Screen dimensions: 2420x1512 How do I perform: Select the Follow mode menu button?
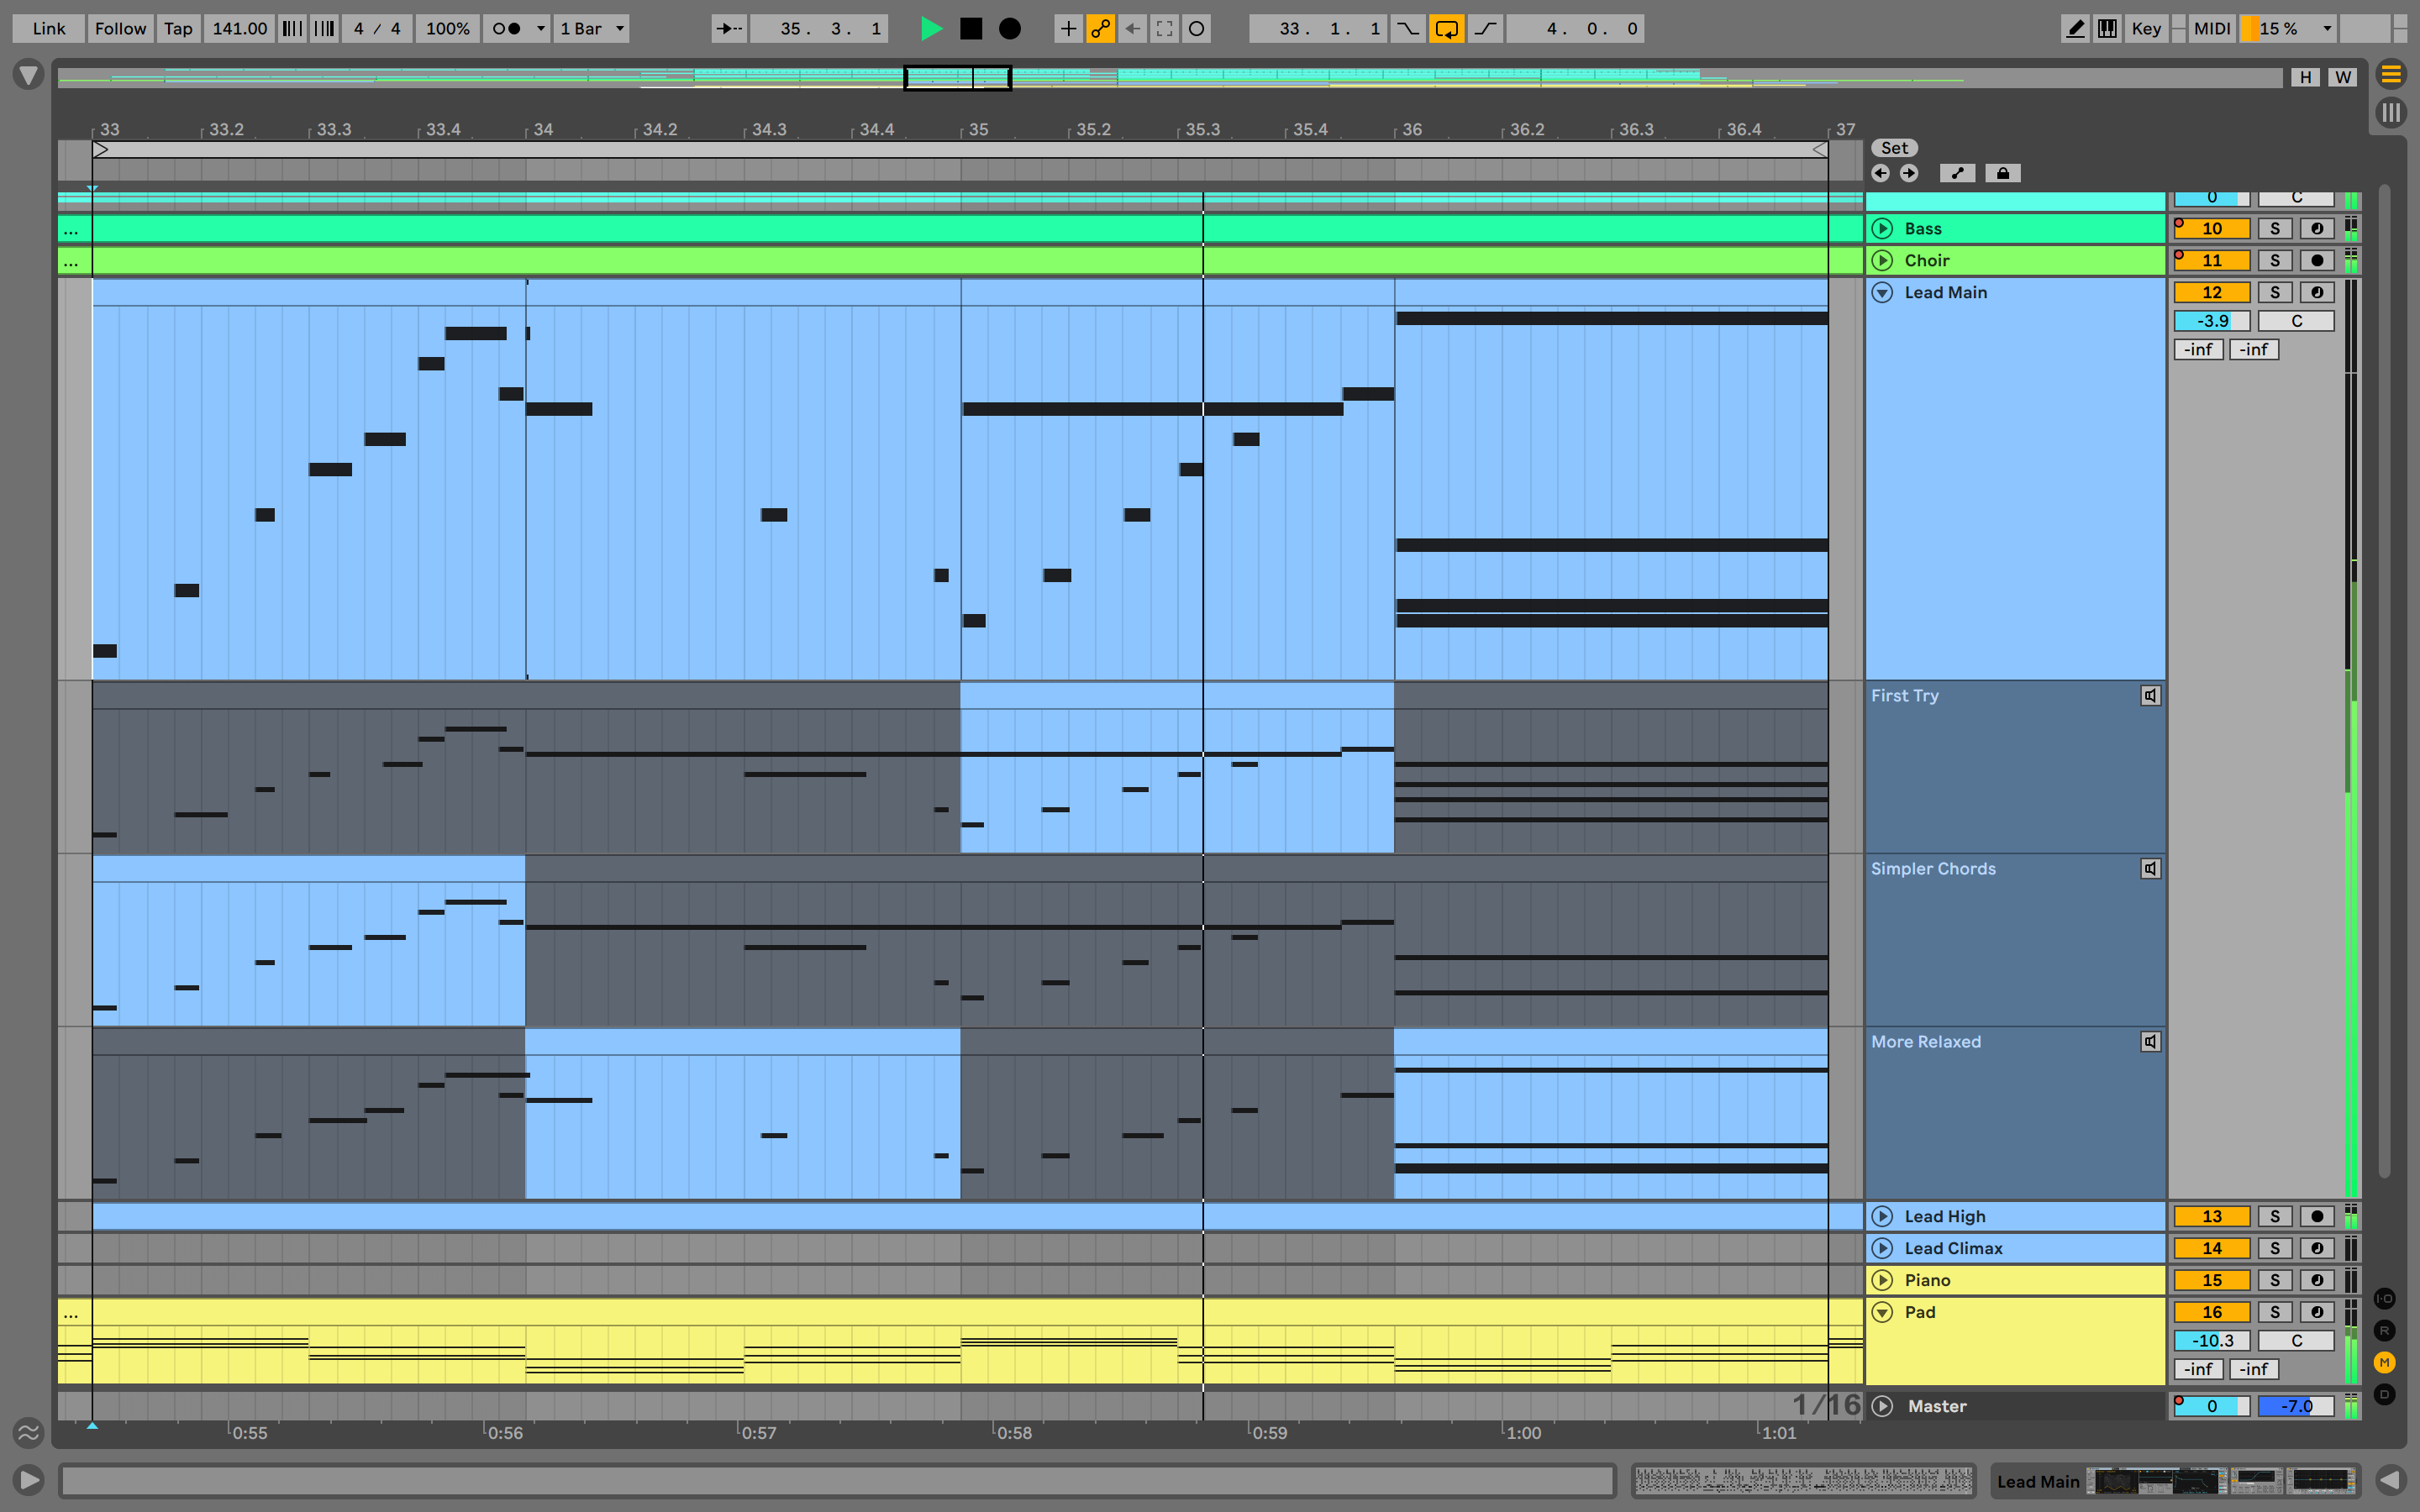(117, 26)
